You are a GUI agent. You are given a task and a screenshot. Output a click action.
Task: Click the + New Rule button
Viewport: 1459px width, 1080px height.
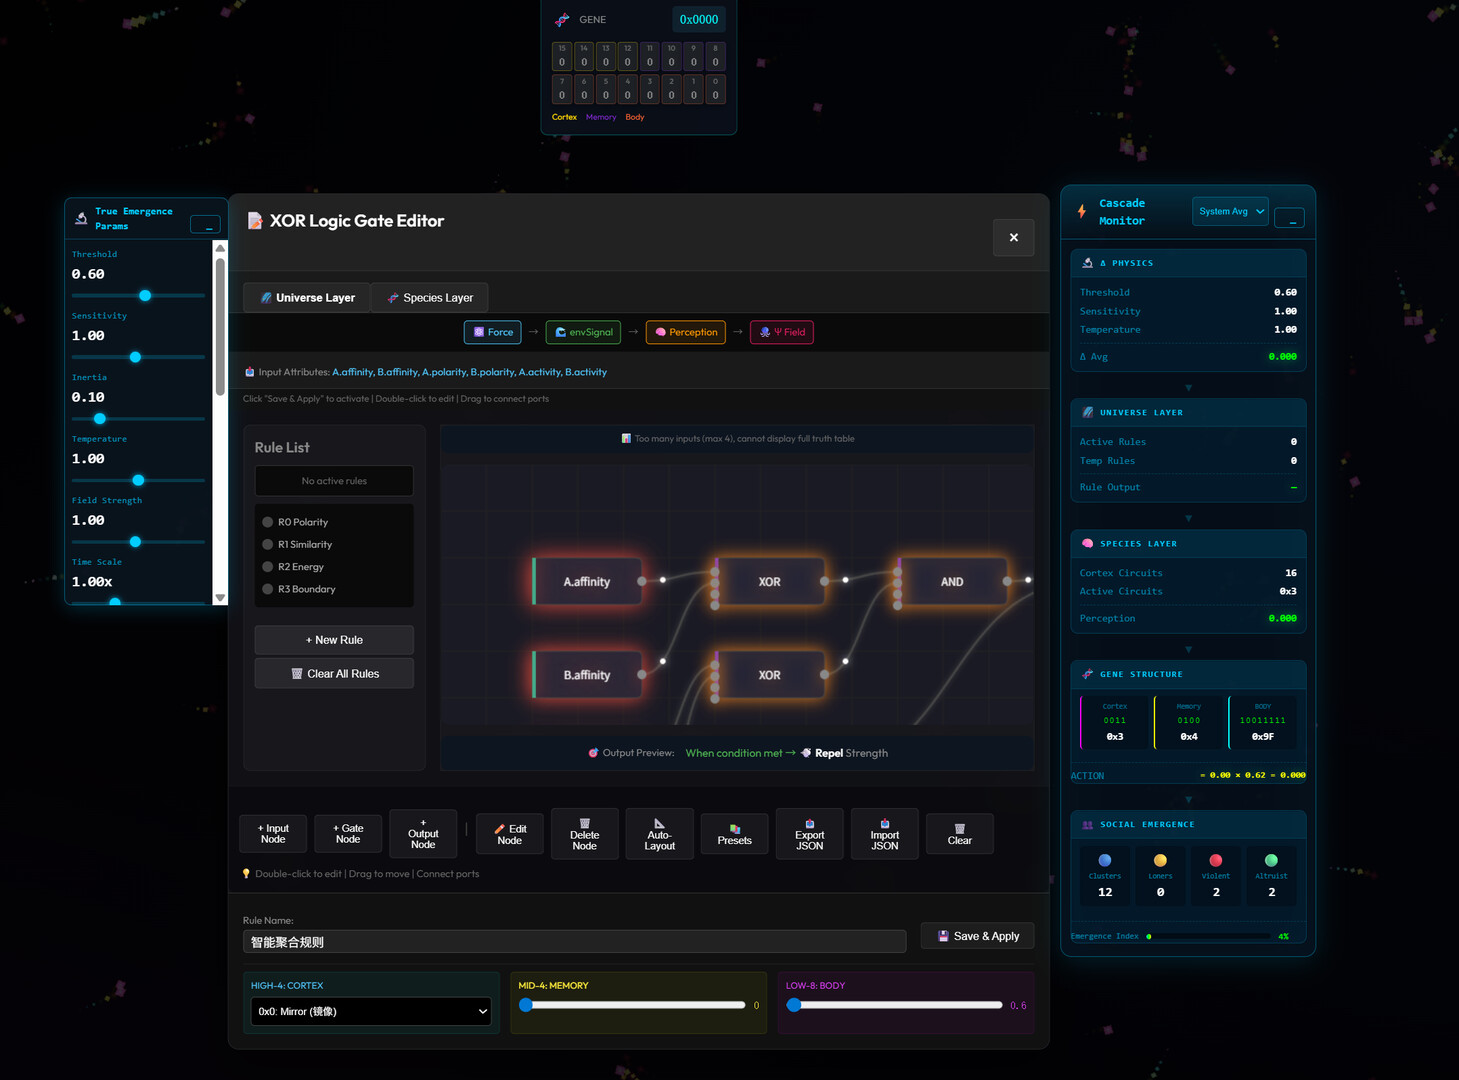[x=334, y=640]
